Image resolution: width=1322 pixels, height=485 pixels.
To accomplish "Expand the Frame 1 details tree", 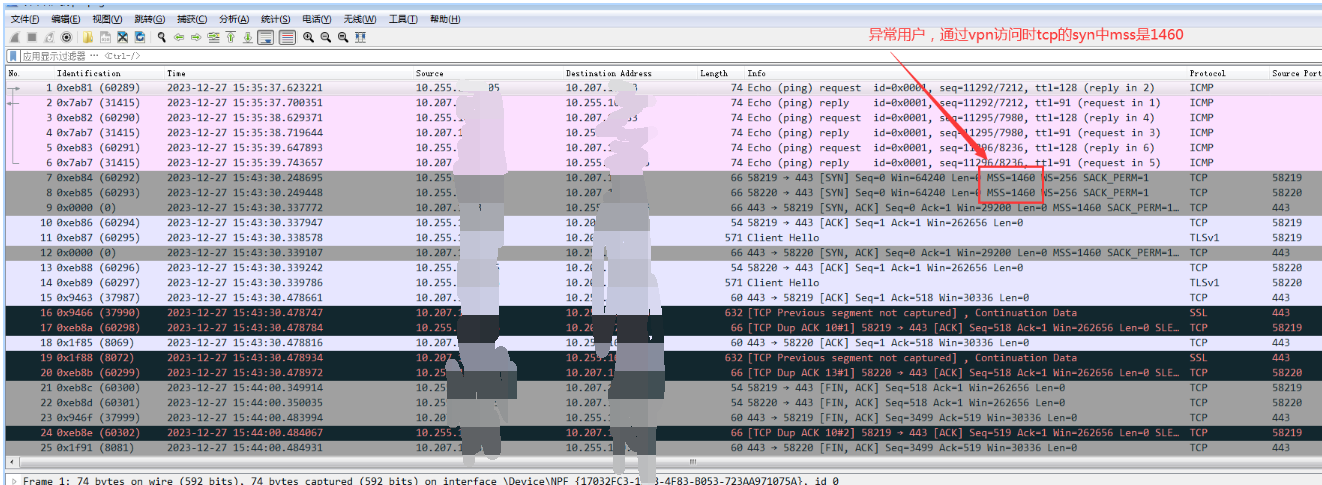I will tap(14, 481).
